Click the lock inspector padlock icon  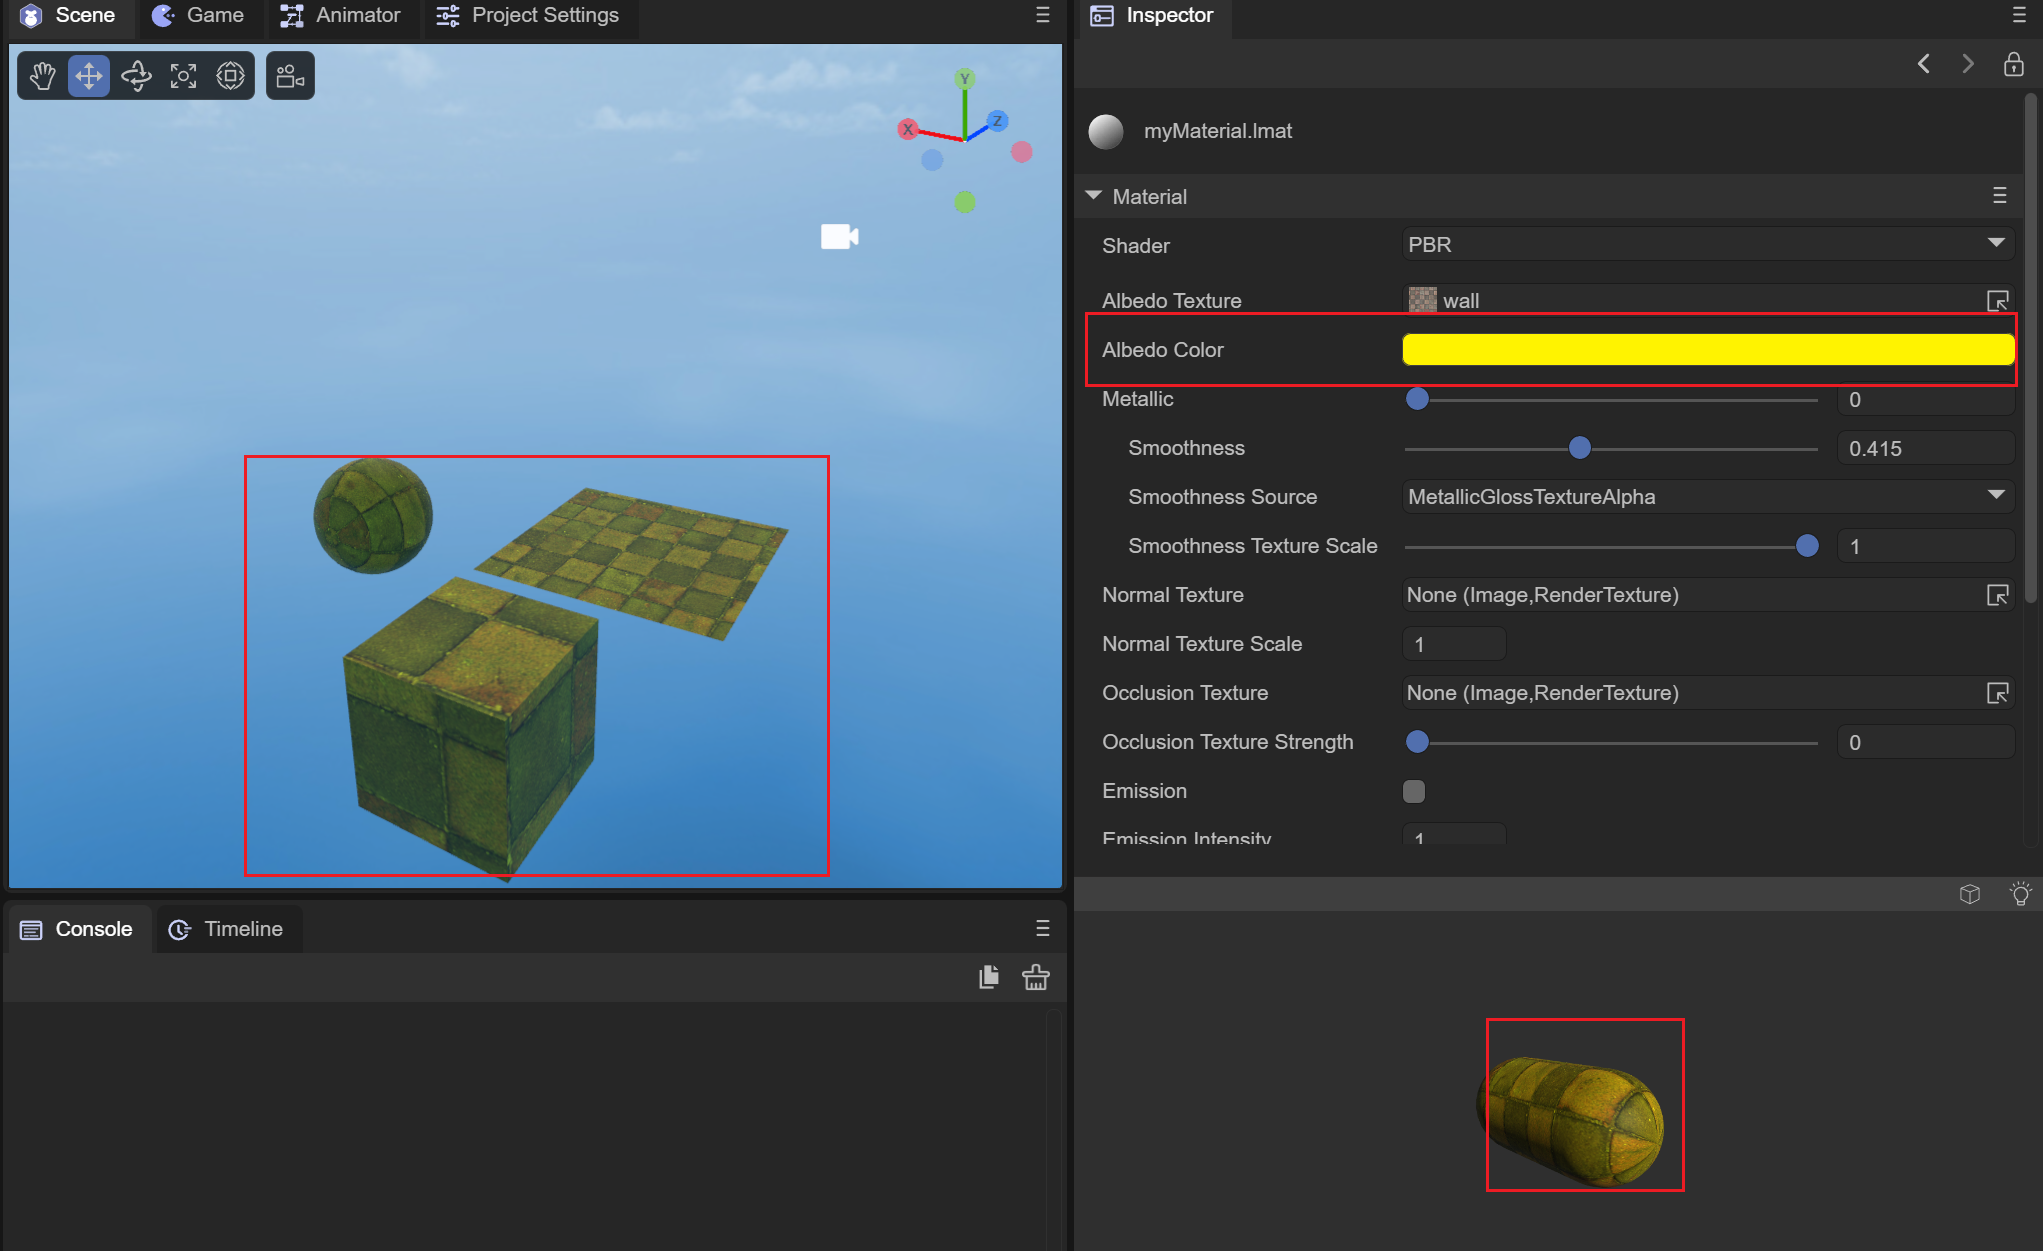click(x=2013, y=64)
